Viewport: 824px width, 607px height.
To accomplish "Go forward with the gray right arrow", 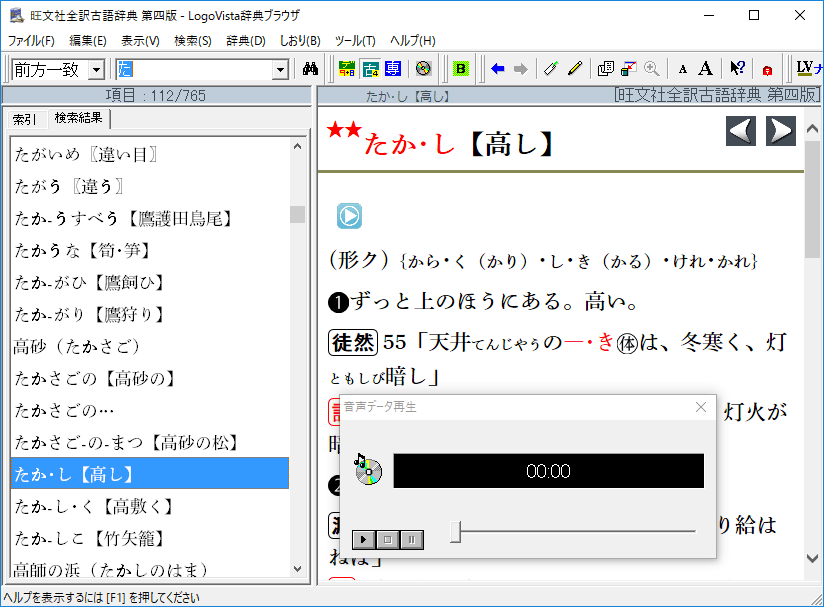I will point(520,68).
